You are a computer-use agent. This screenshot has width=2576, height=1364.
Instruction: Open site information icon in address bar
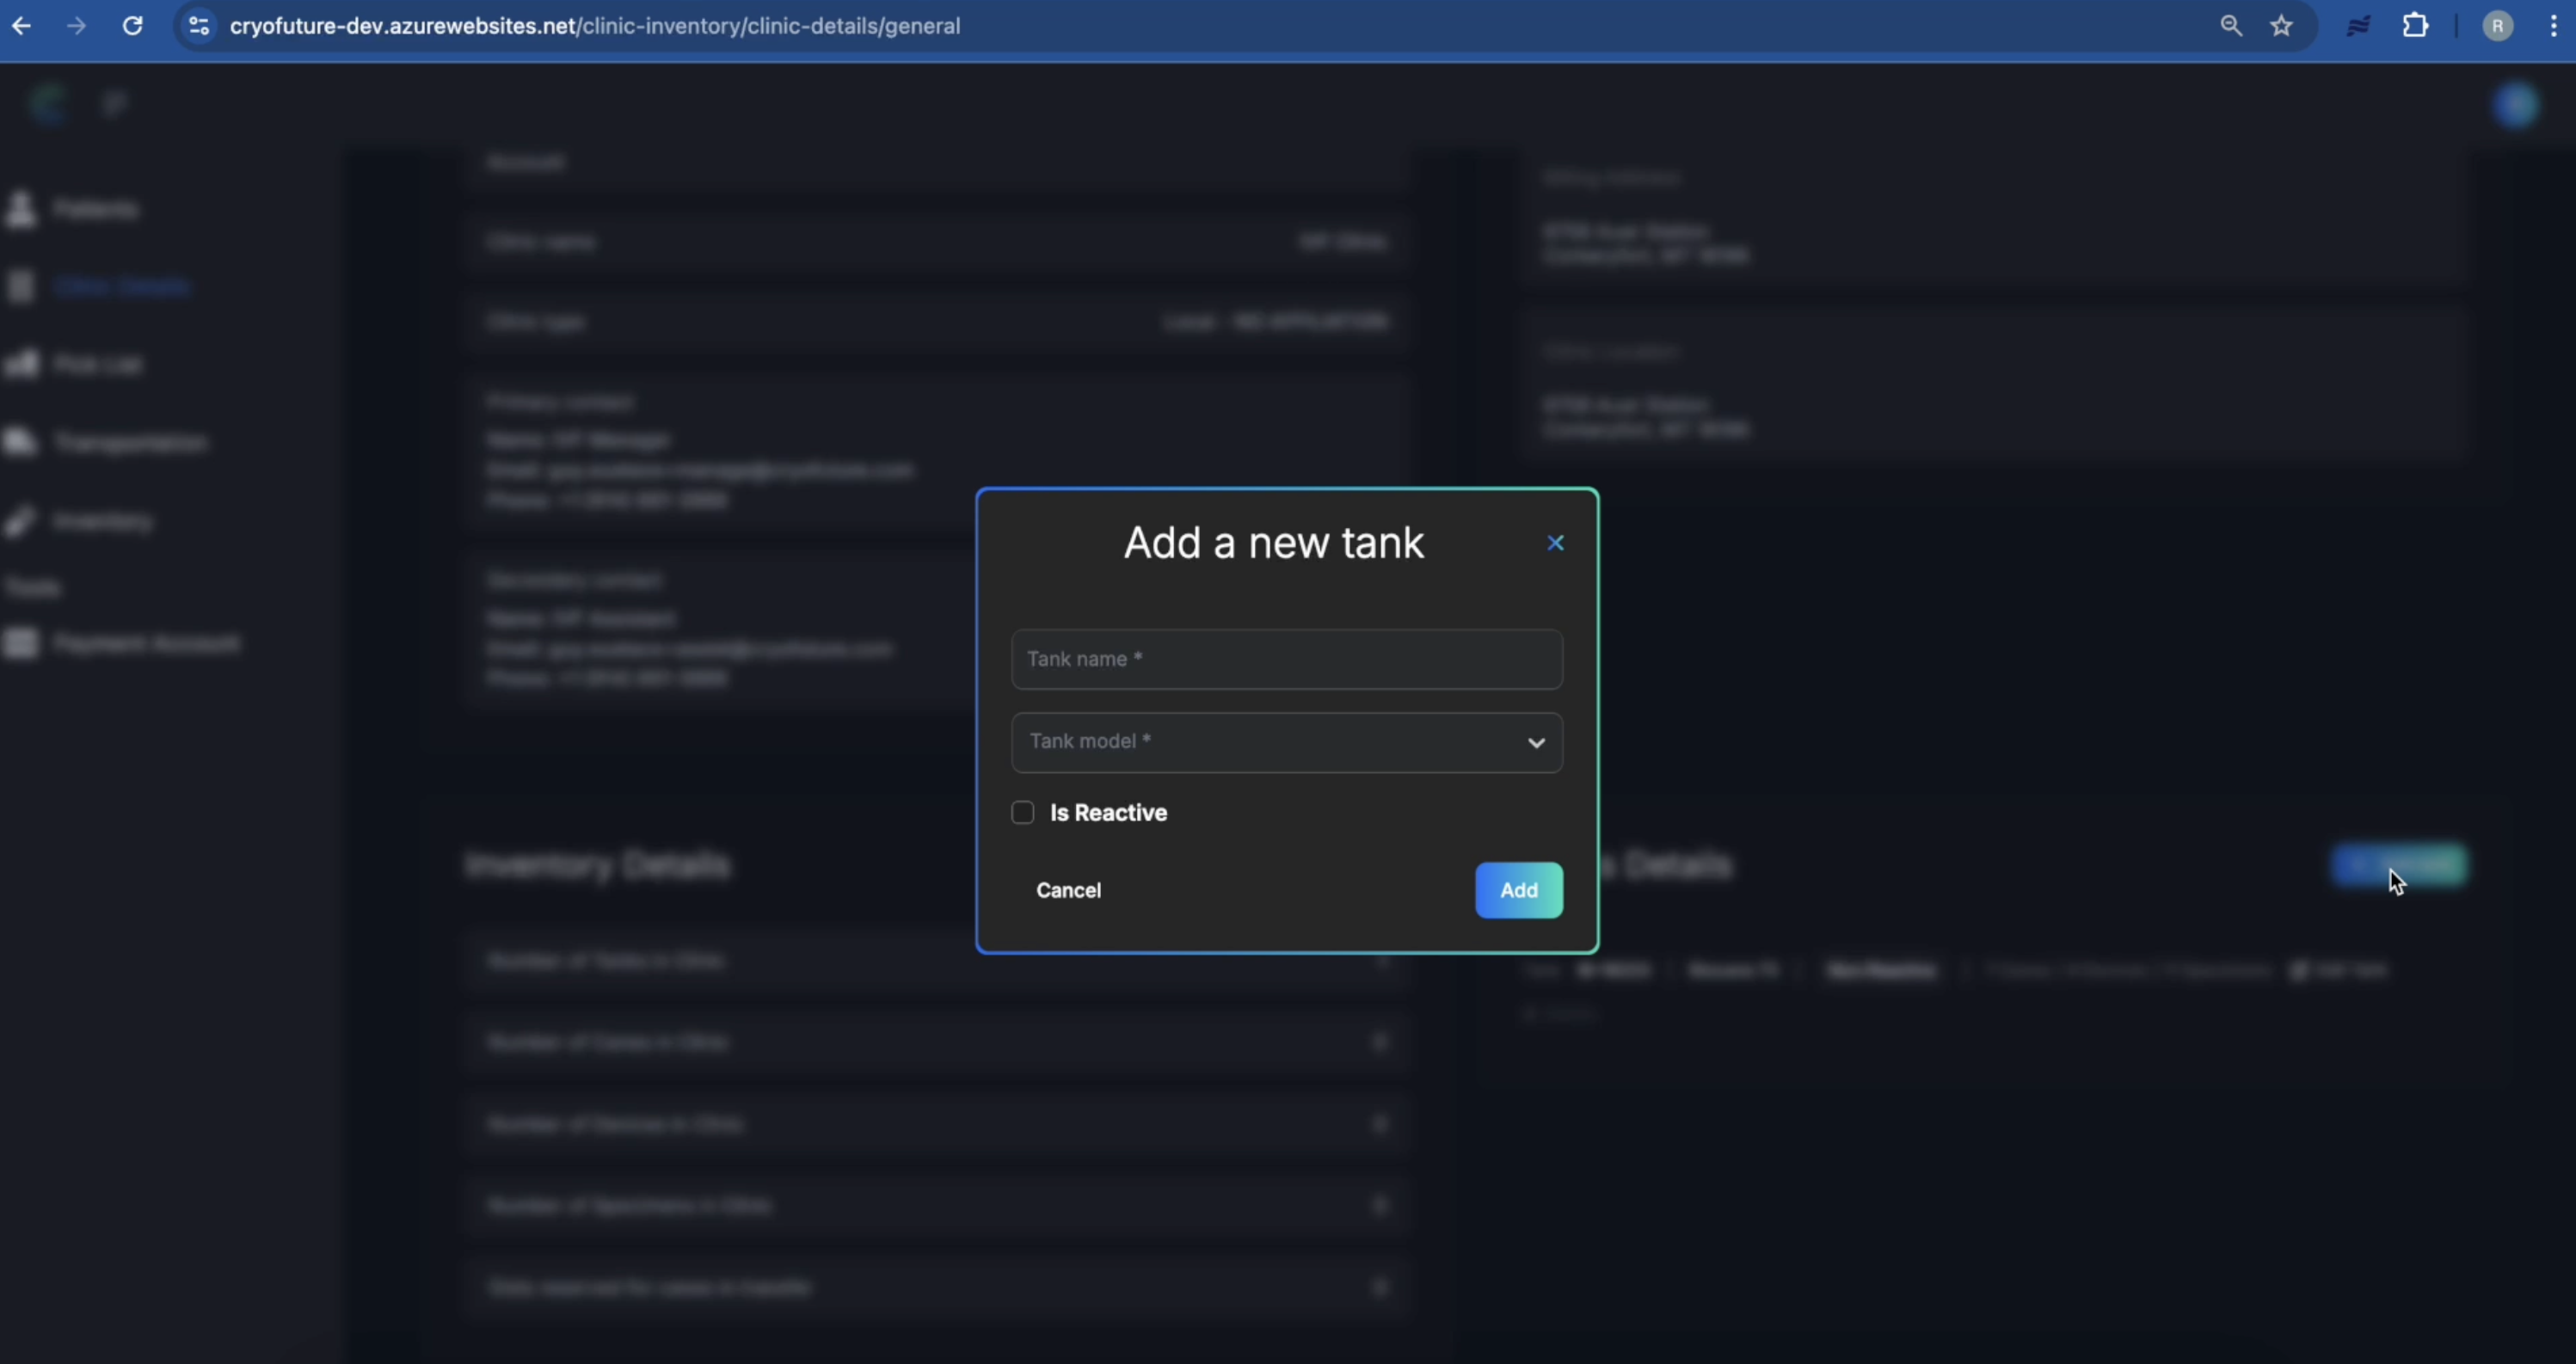tap(199, 26)
